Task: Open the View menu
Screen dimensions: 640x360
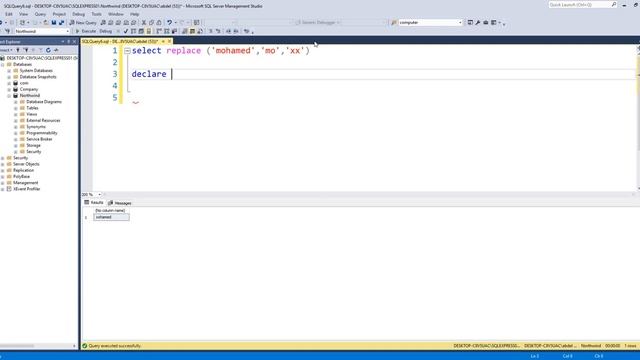Action: pos(23,14)
